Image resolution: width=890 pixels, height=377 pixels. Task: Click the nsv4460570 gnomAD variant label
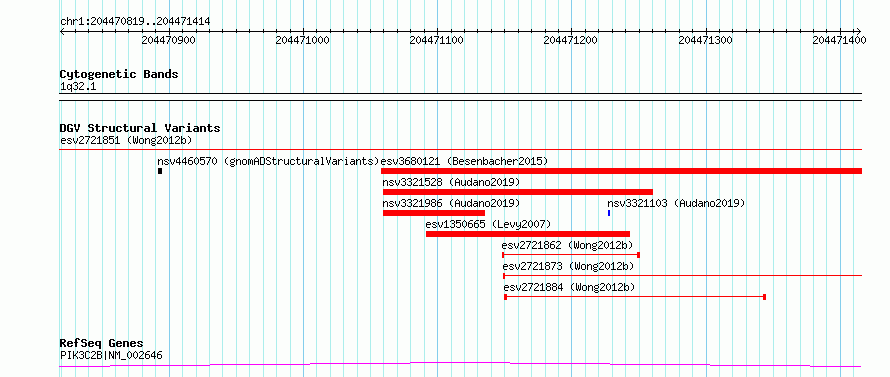click(x=268, y=161)
